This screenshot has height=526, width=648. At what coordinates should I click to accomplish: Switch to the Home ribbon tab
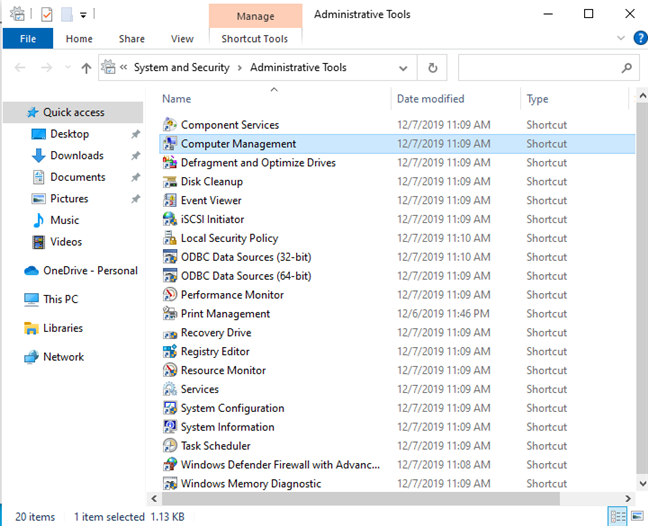pyautogui.click(x=79, y=38)
